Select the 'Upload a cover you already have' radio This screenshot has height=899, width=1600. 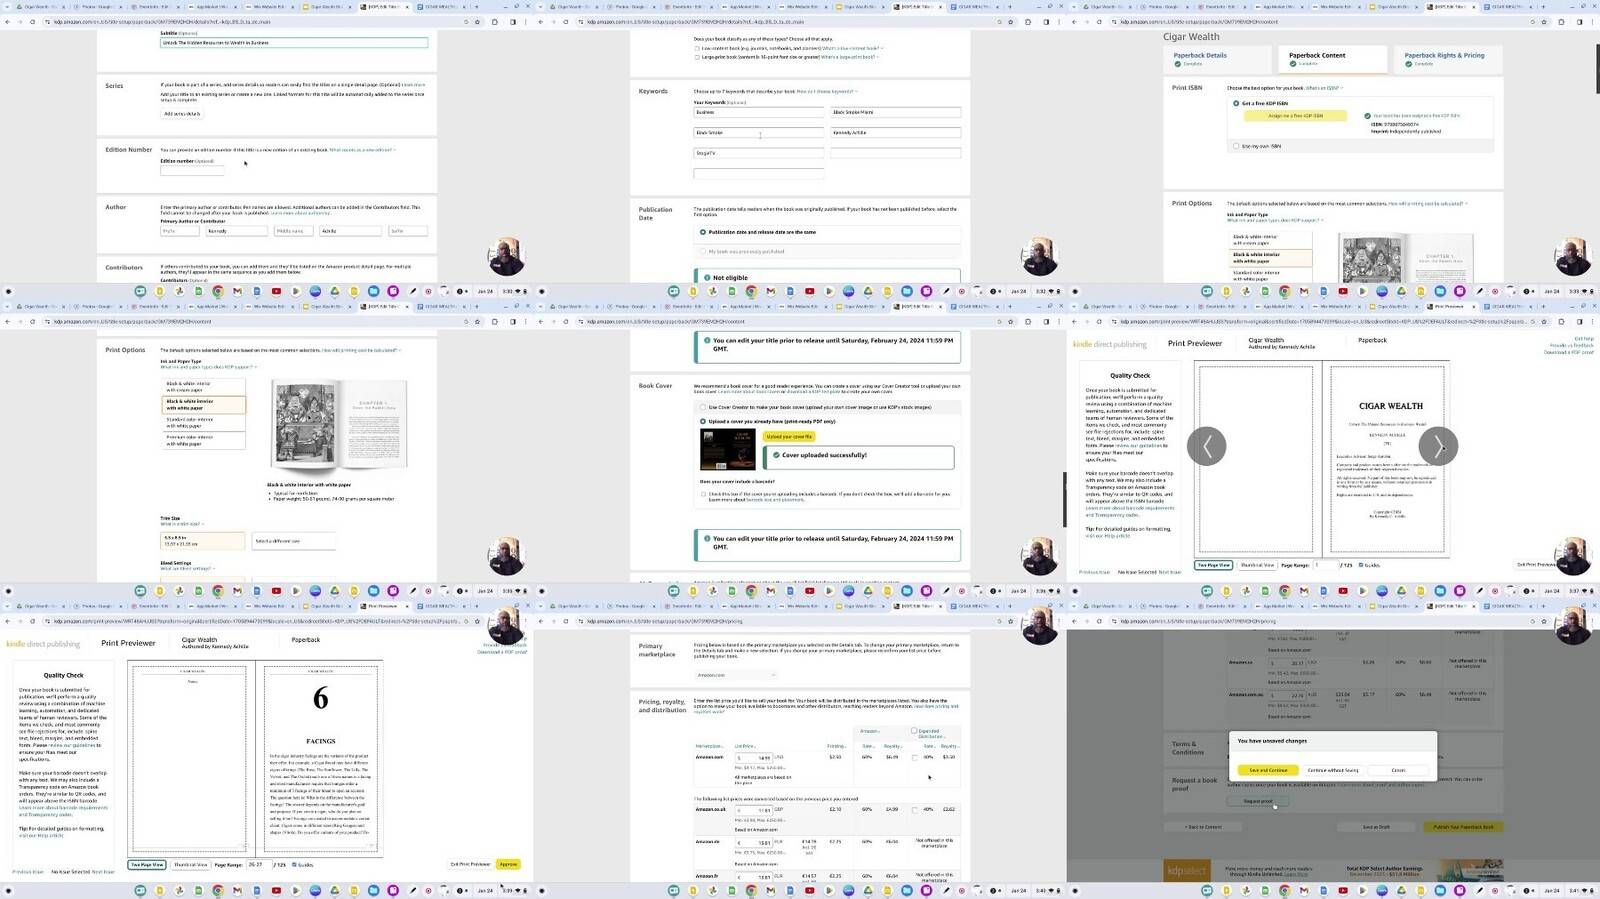click(x=703, y=421)
